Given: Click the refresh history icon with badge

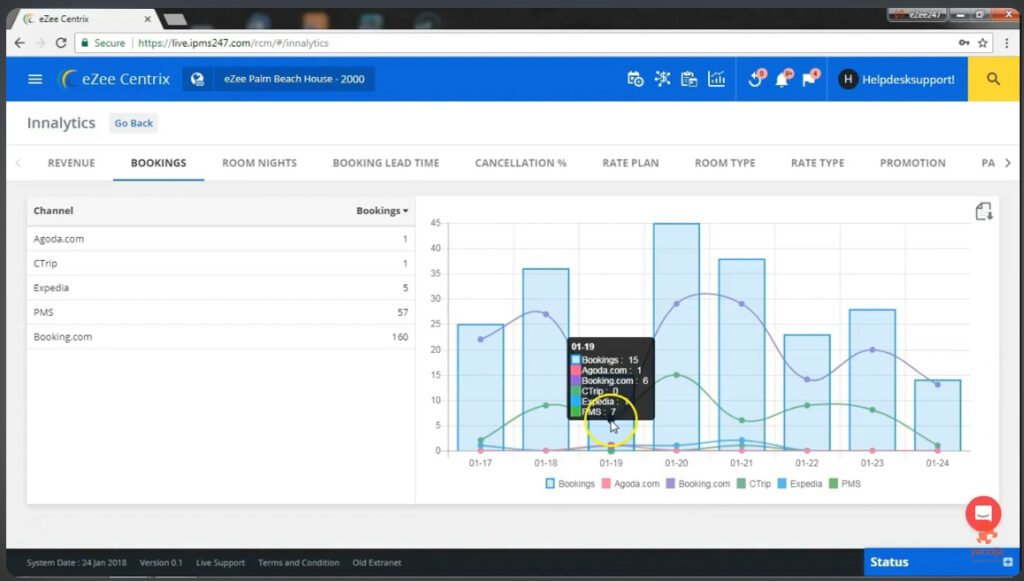Looking at the screenshot, I should click(x=756, y=78).
